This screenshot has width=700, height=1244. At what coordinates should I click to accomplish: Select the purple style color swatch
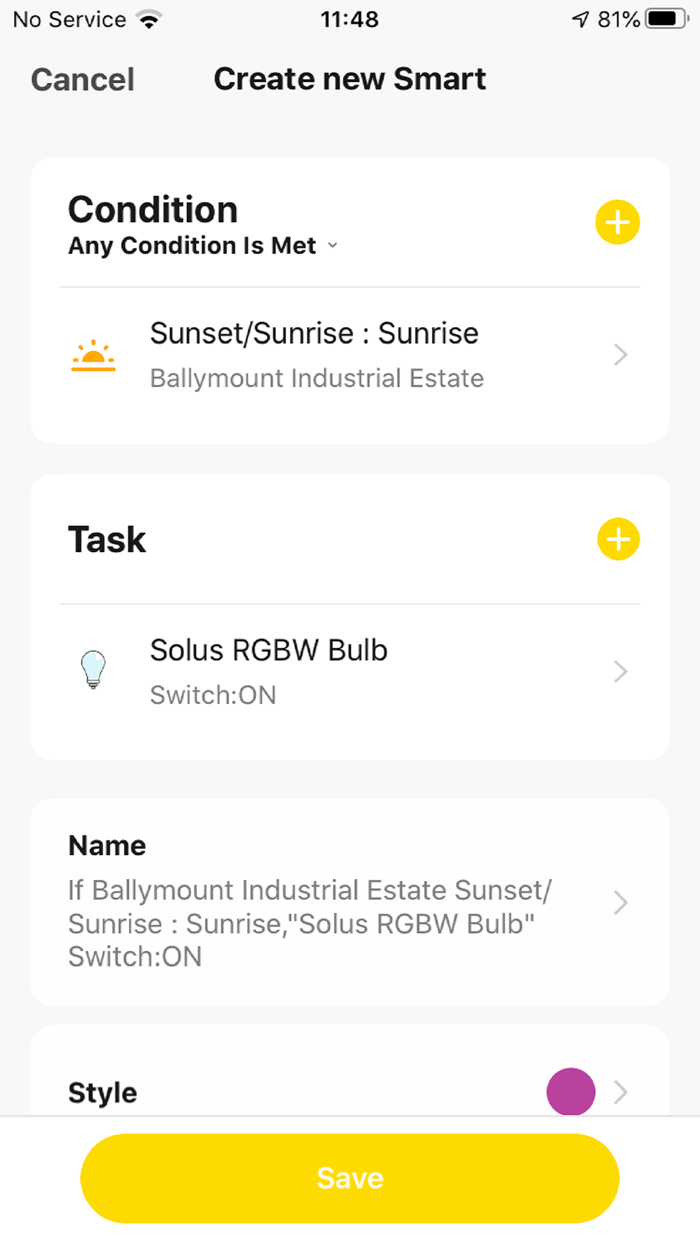571,1092
